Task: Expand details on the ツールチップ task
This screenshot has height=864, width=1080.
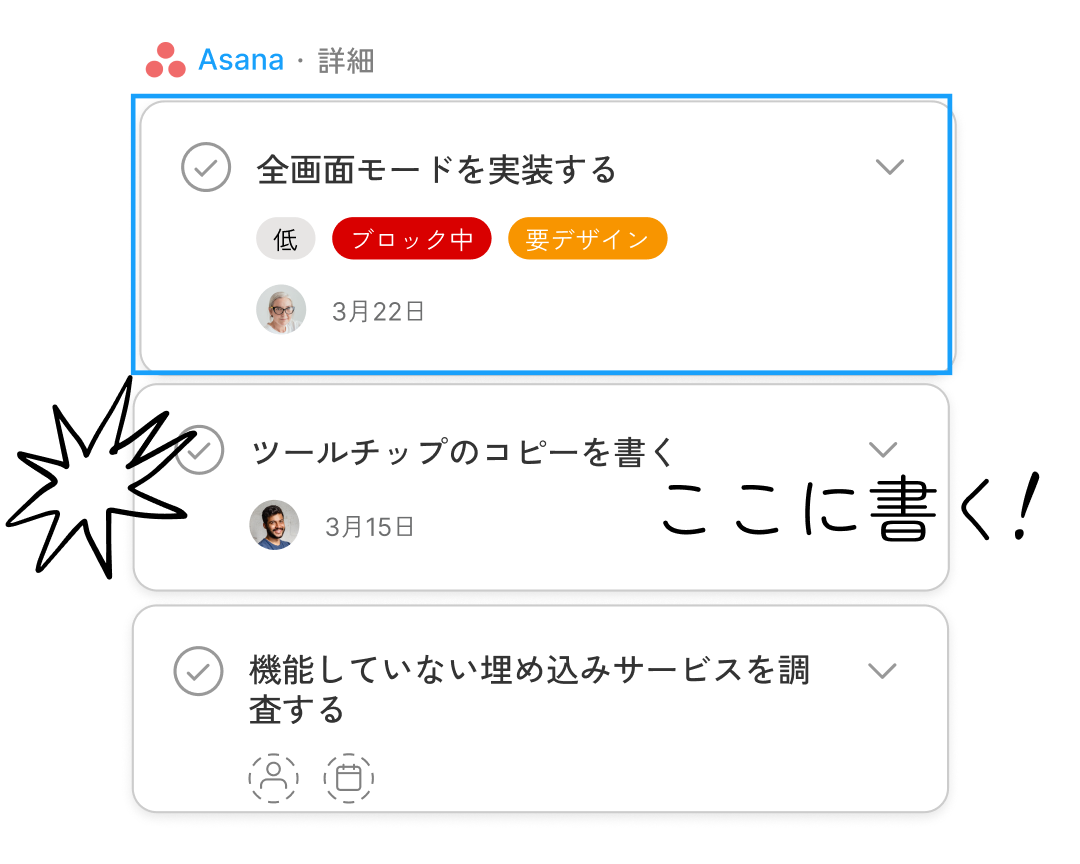Action: pyautogui.click(x=884, y=450)
